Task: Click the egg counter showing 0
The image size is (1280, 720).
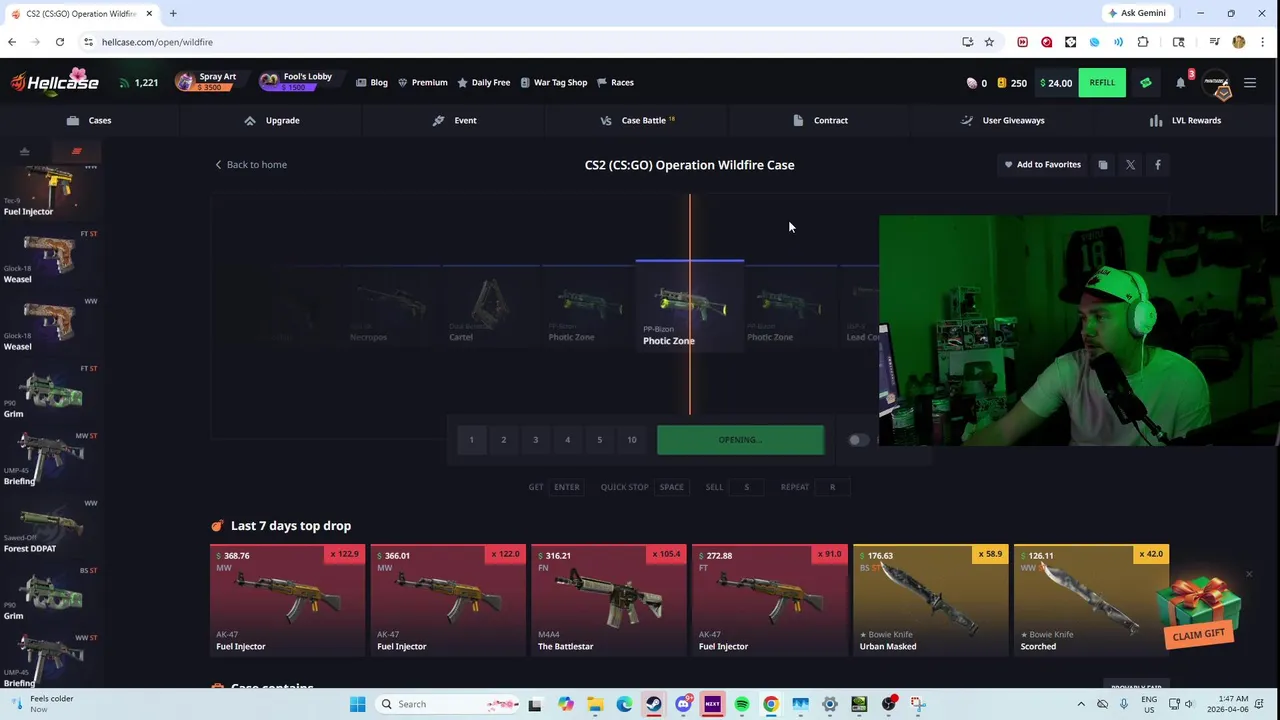Action: 976,83
